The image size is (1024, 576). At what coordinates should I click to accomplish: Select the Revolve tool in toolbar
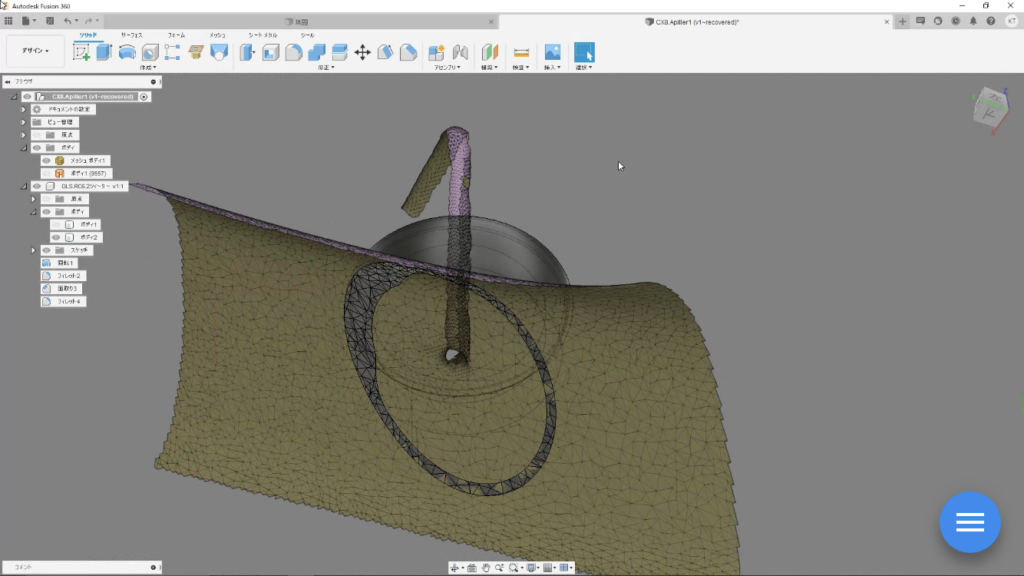(127, 52)
